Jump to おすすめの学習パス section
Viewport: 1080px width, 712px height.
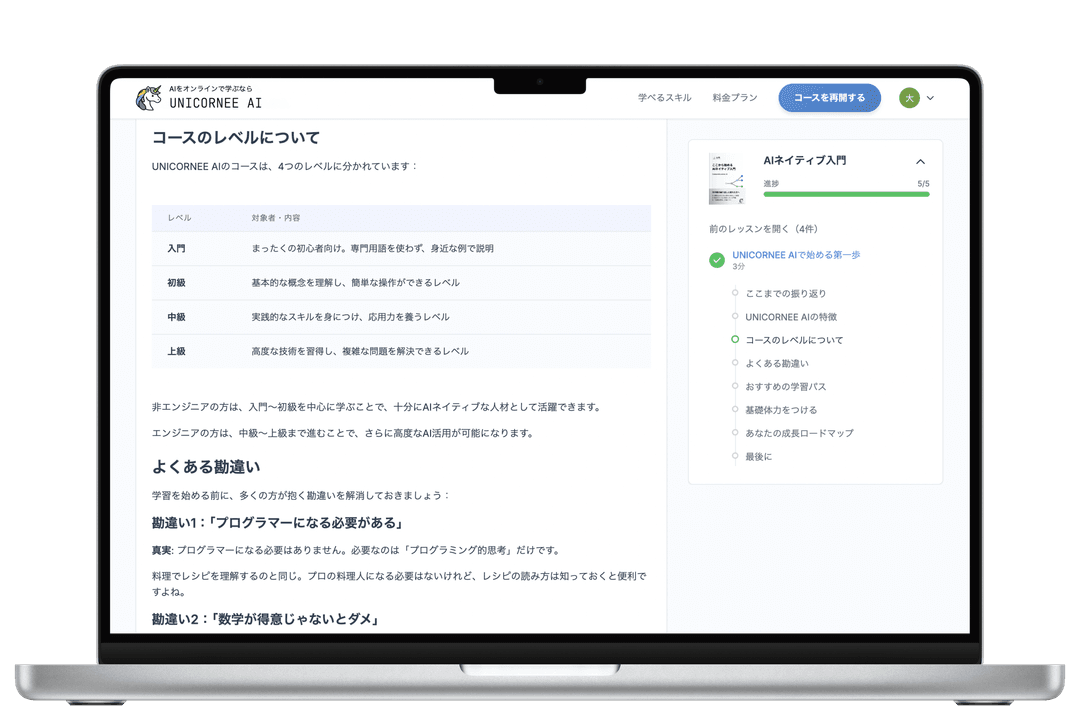click(785, 387)
